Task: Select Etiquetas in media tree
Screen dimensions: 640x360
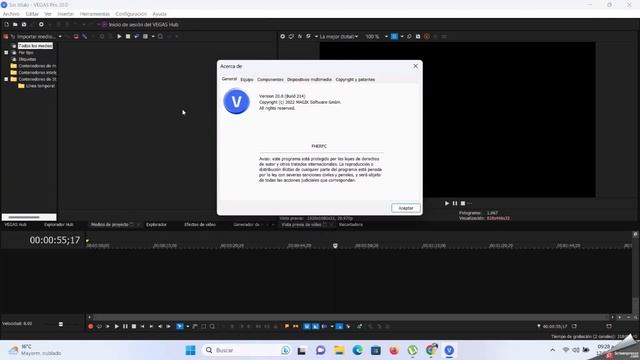Action: point(27,59)
